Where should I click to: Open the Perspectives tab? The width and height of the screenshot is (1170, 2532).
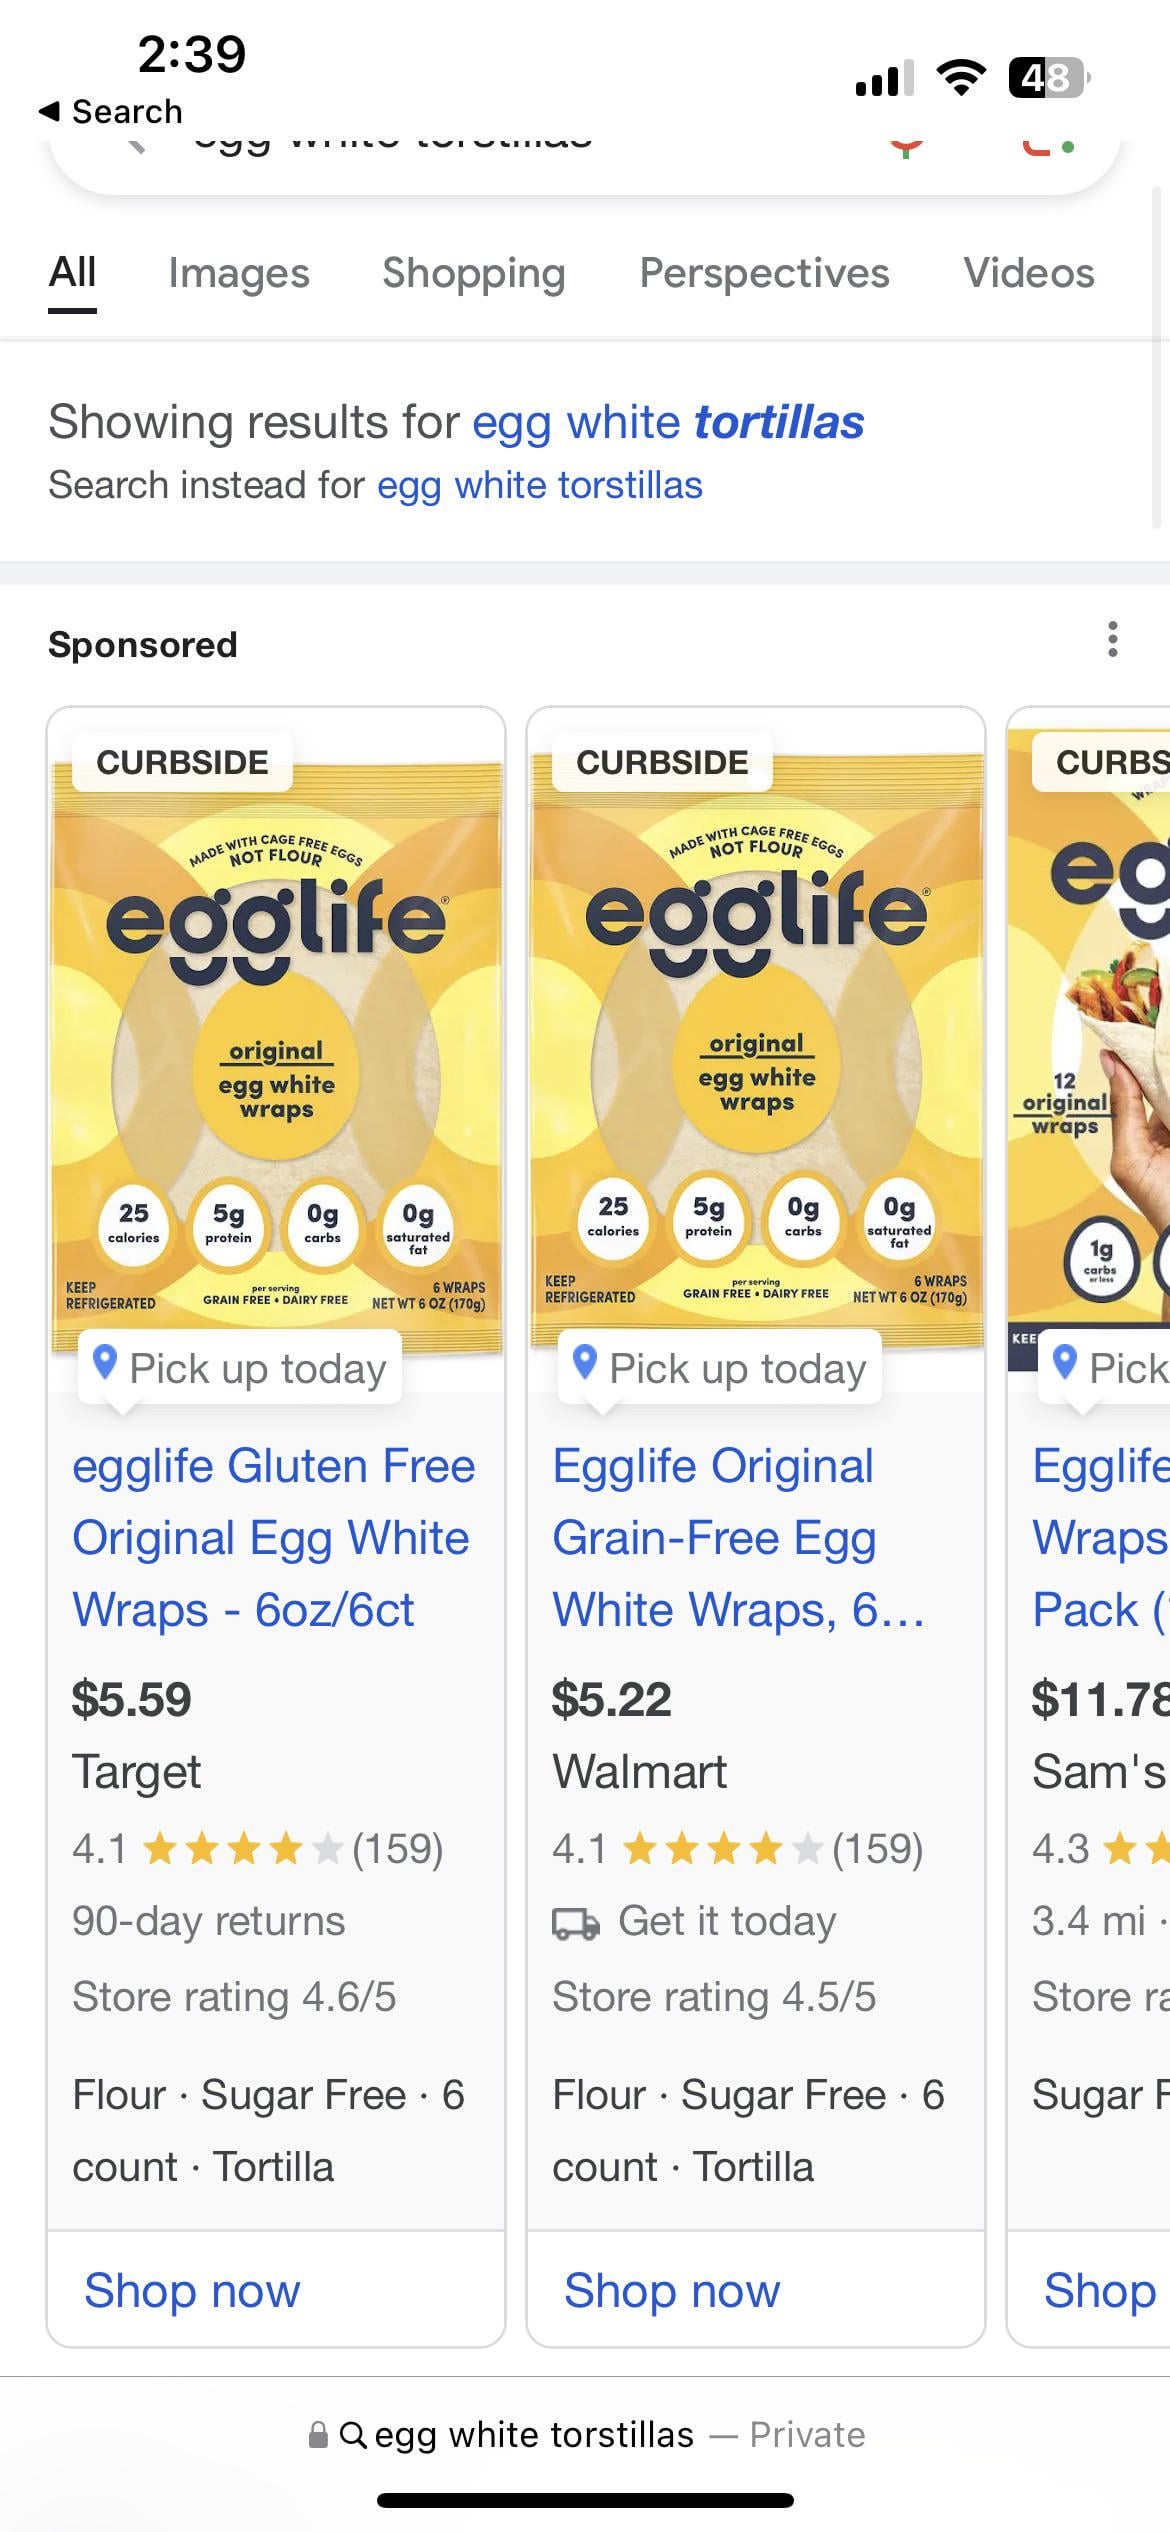tap(764, 273)
